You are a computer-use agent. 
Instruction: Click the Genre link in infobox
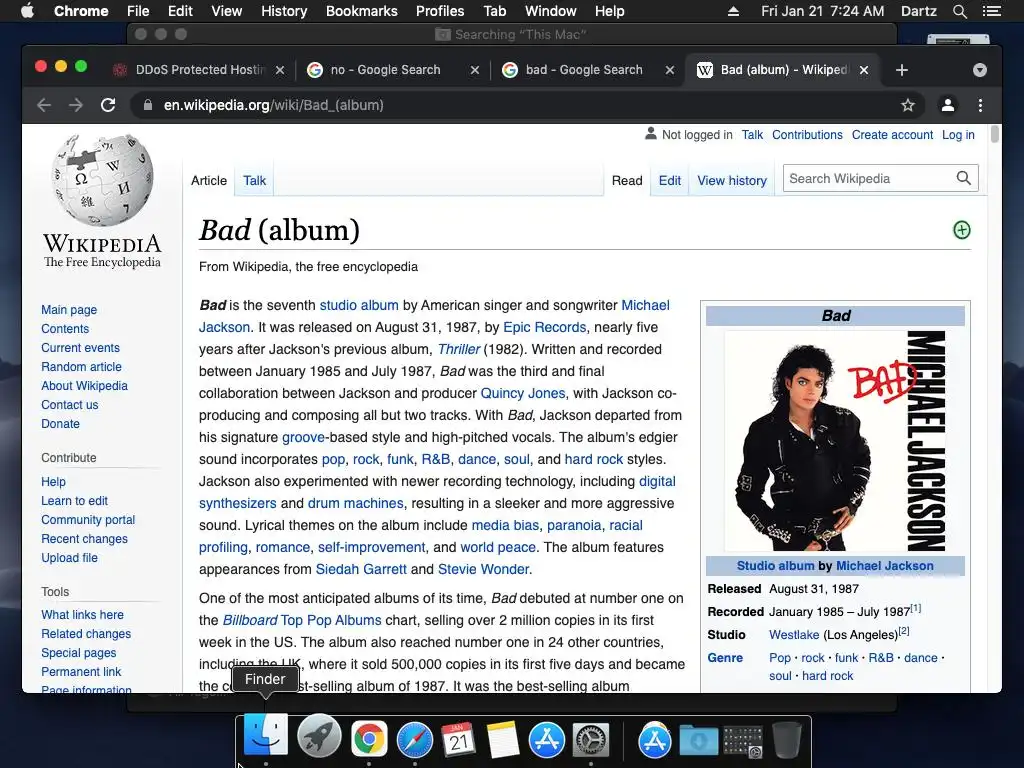click(x=725, y=658)
